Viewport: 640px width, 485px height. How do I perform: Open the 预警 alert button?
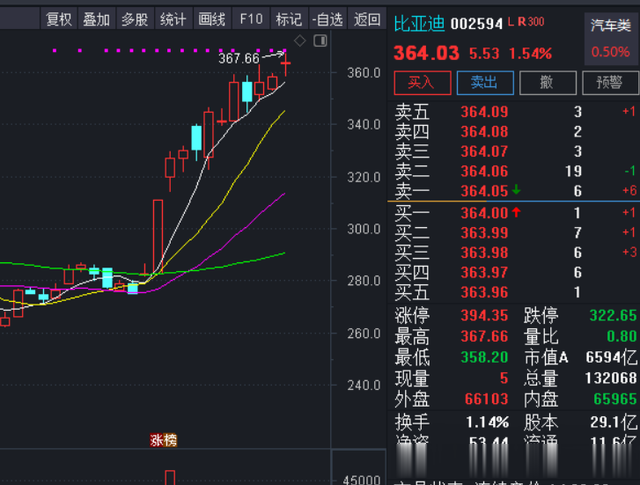[x=610, y=83]
